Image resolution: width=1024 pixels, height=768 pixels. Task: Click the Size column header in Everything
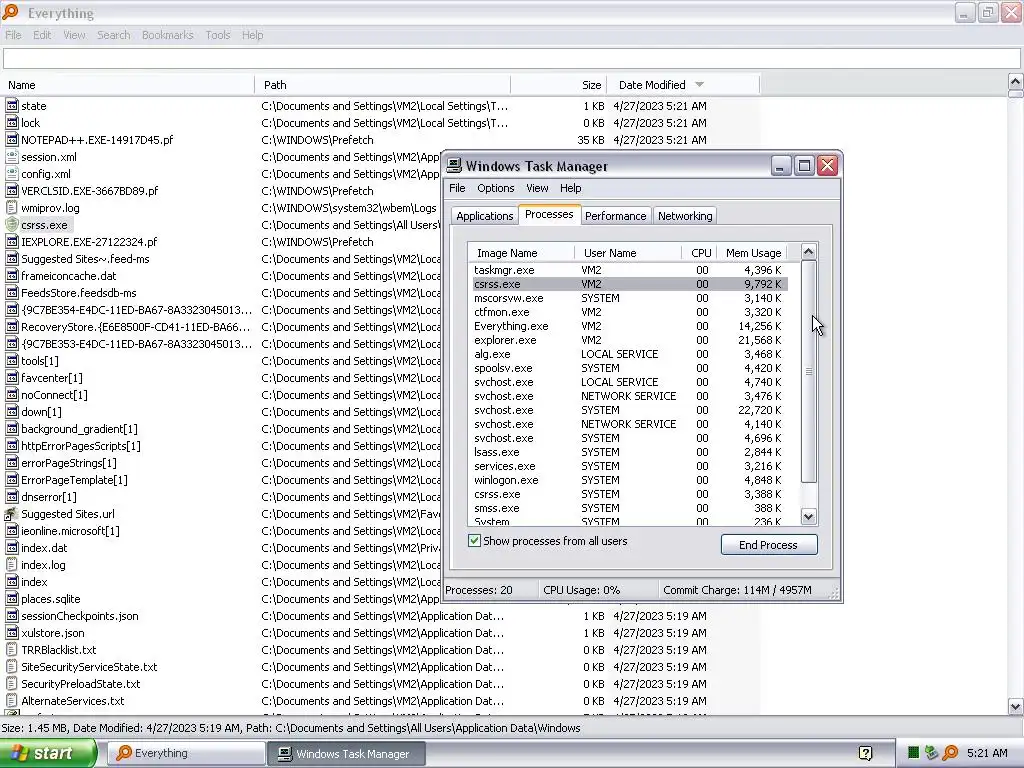click(x=559, y=85)
